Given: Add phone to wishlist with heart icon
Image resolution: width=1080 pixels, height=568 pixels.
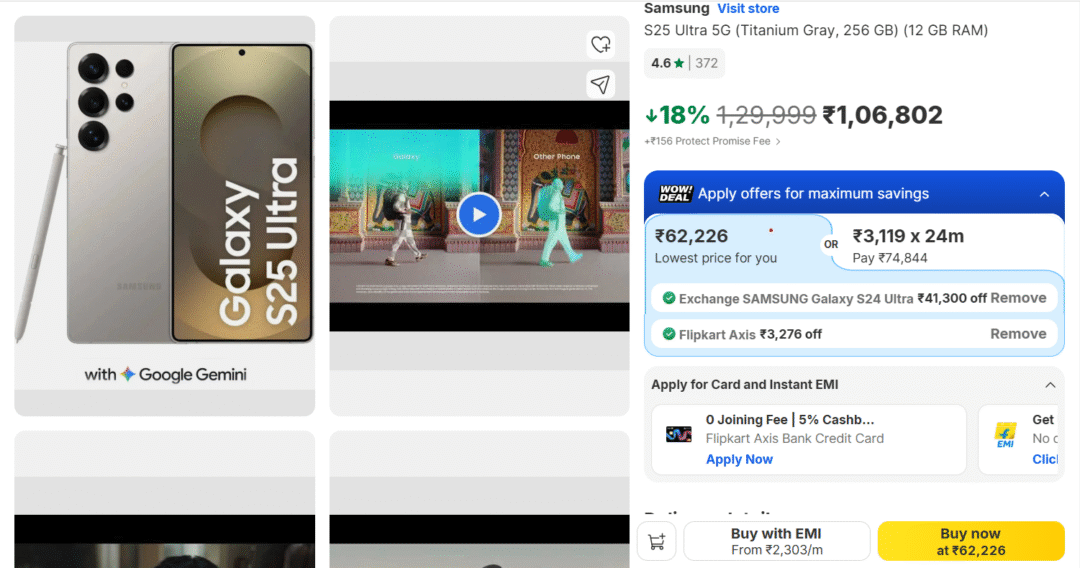Looking at the screenshot, I should pos(600,44).
